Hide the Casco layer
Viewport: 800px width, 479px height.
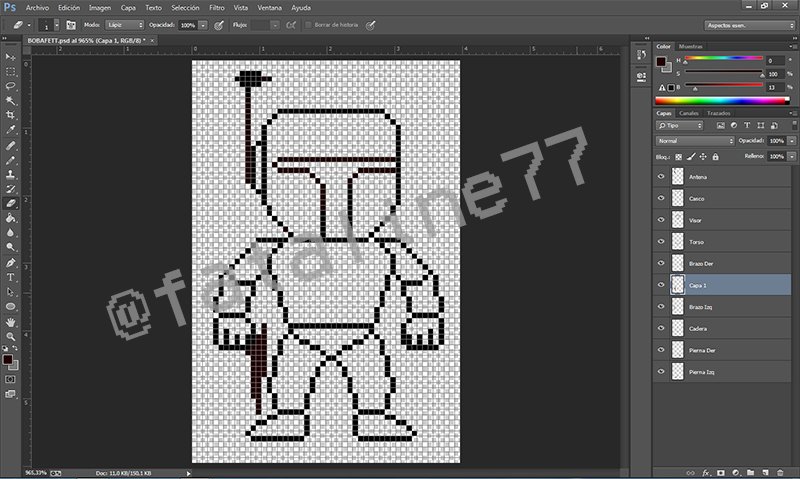click(x=661, y=198)
